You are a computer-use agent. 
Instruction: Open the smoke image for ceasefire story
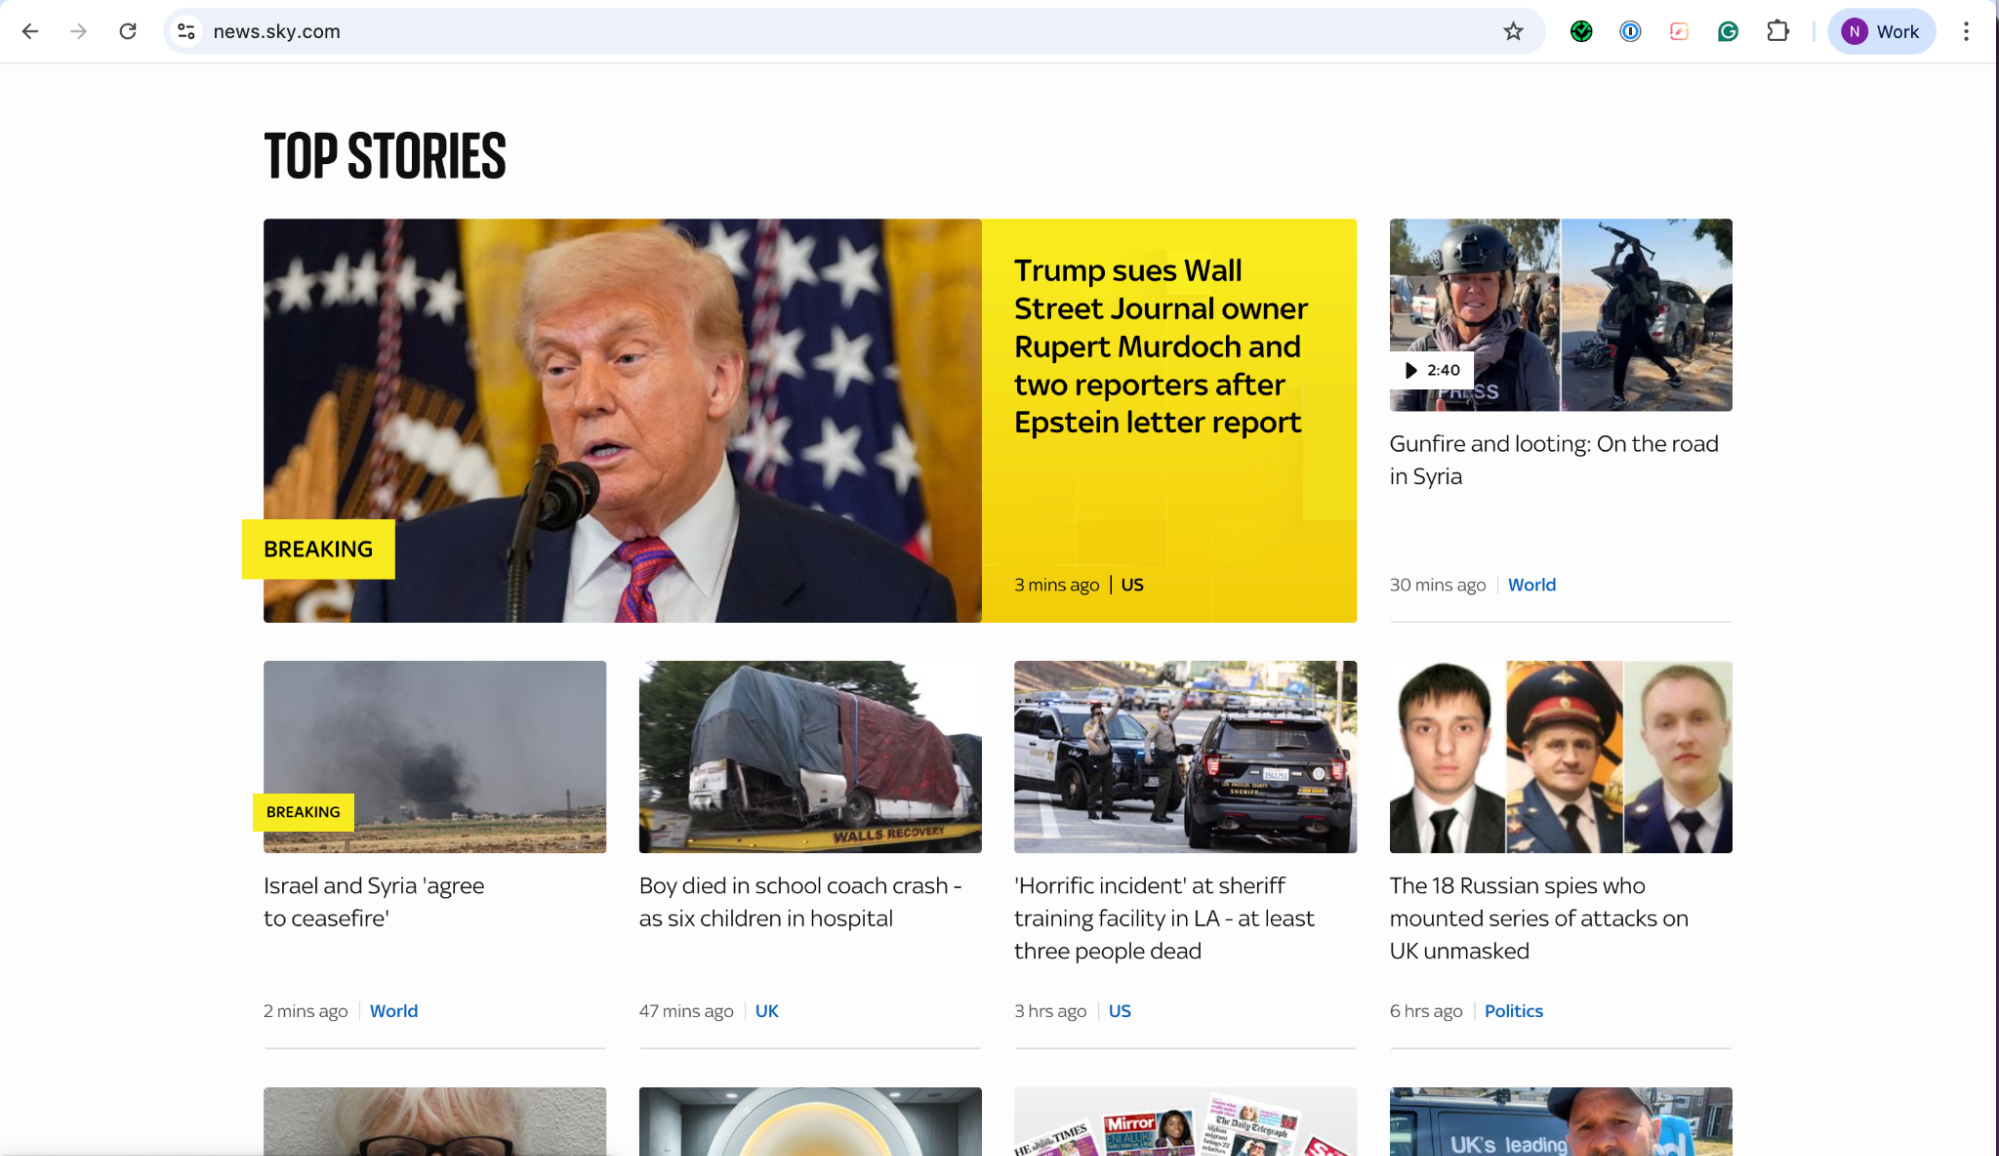[435, 756]
